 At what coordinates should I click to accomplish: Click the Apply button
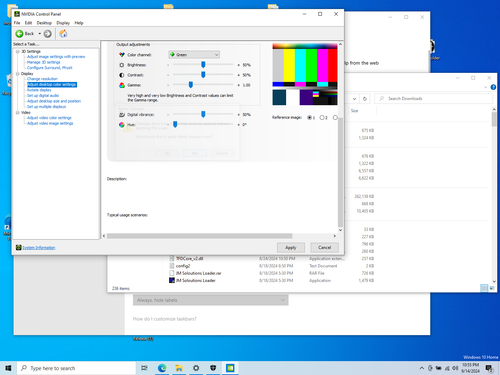(291, 247)
